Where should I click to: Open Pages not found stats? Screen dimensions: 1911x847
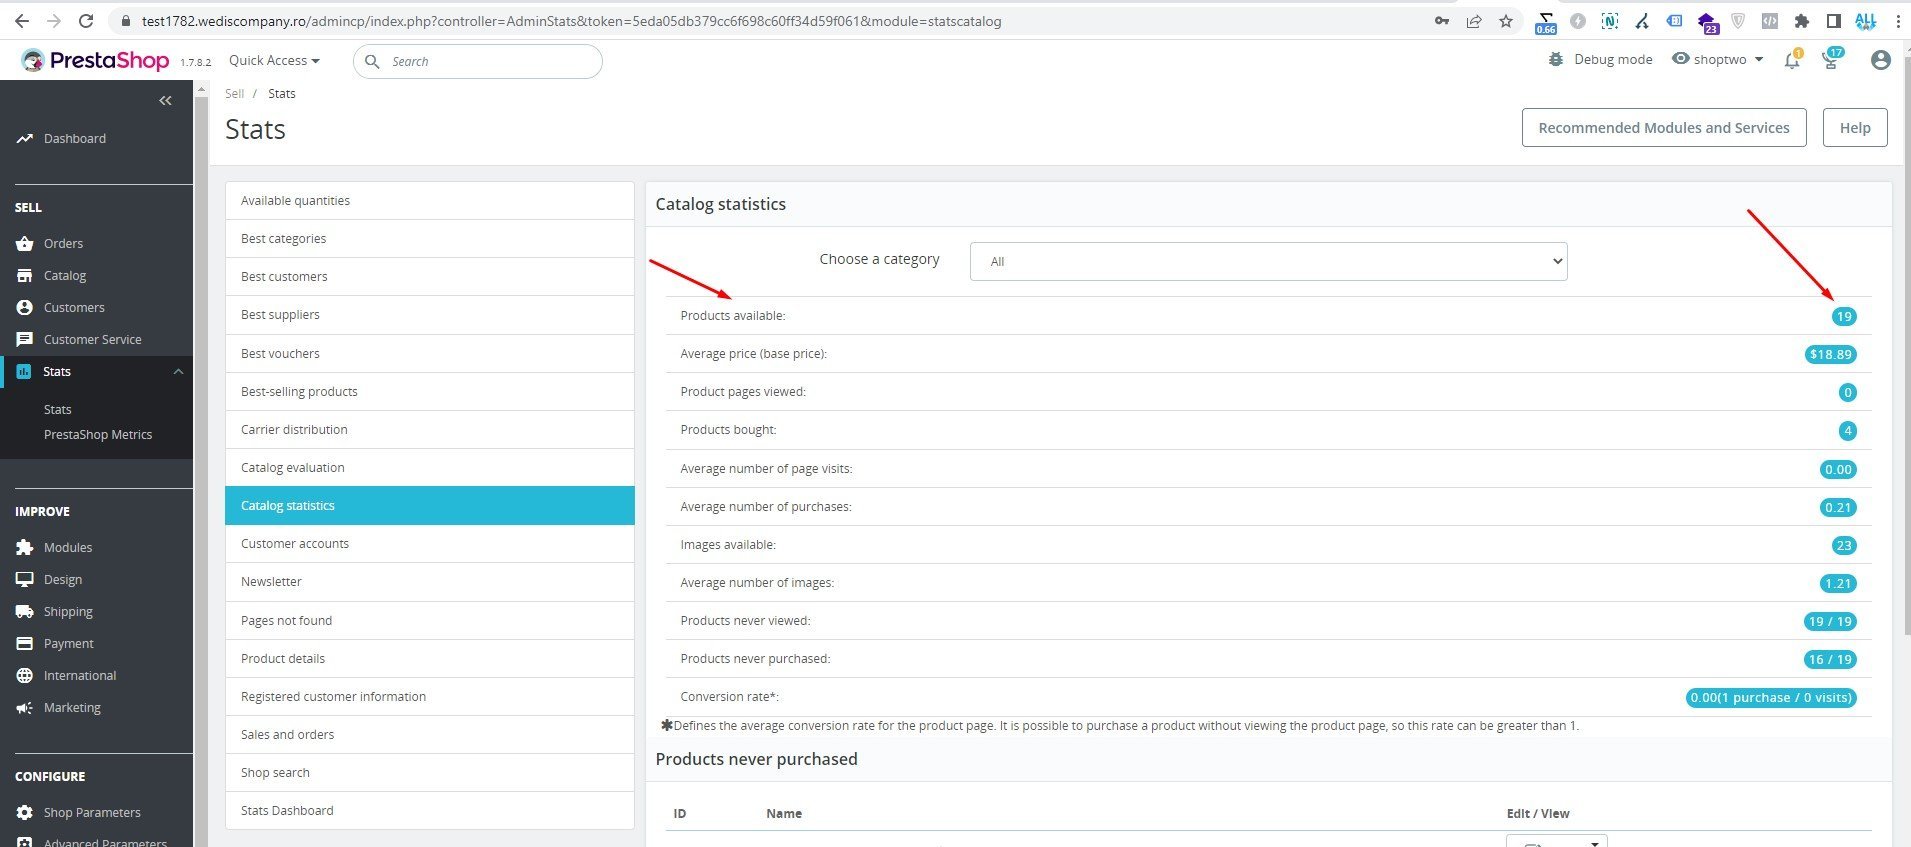pos(430,621)
